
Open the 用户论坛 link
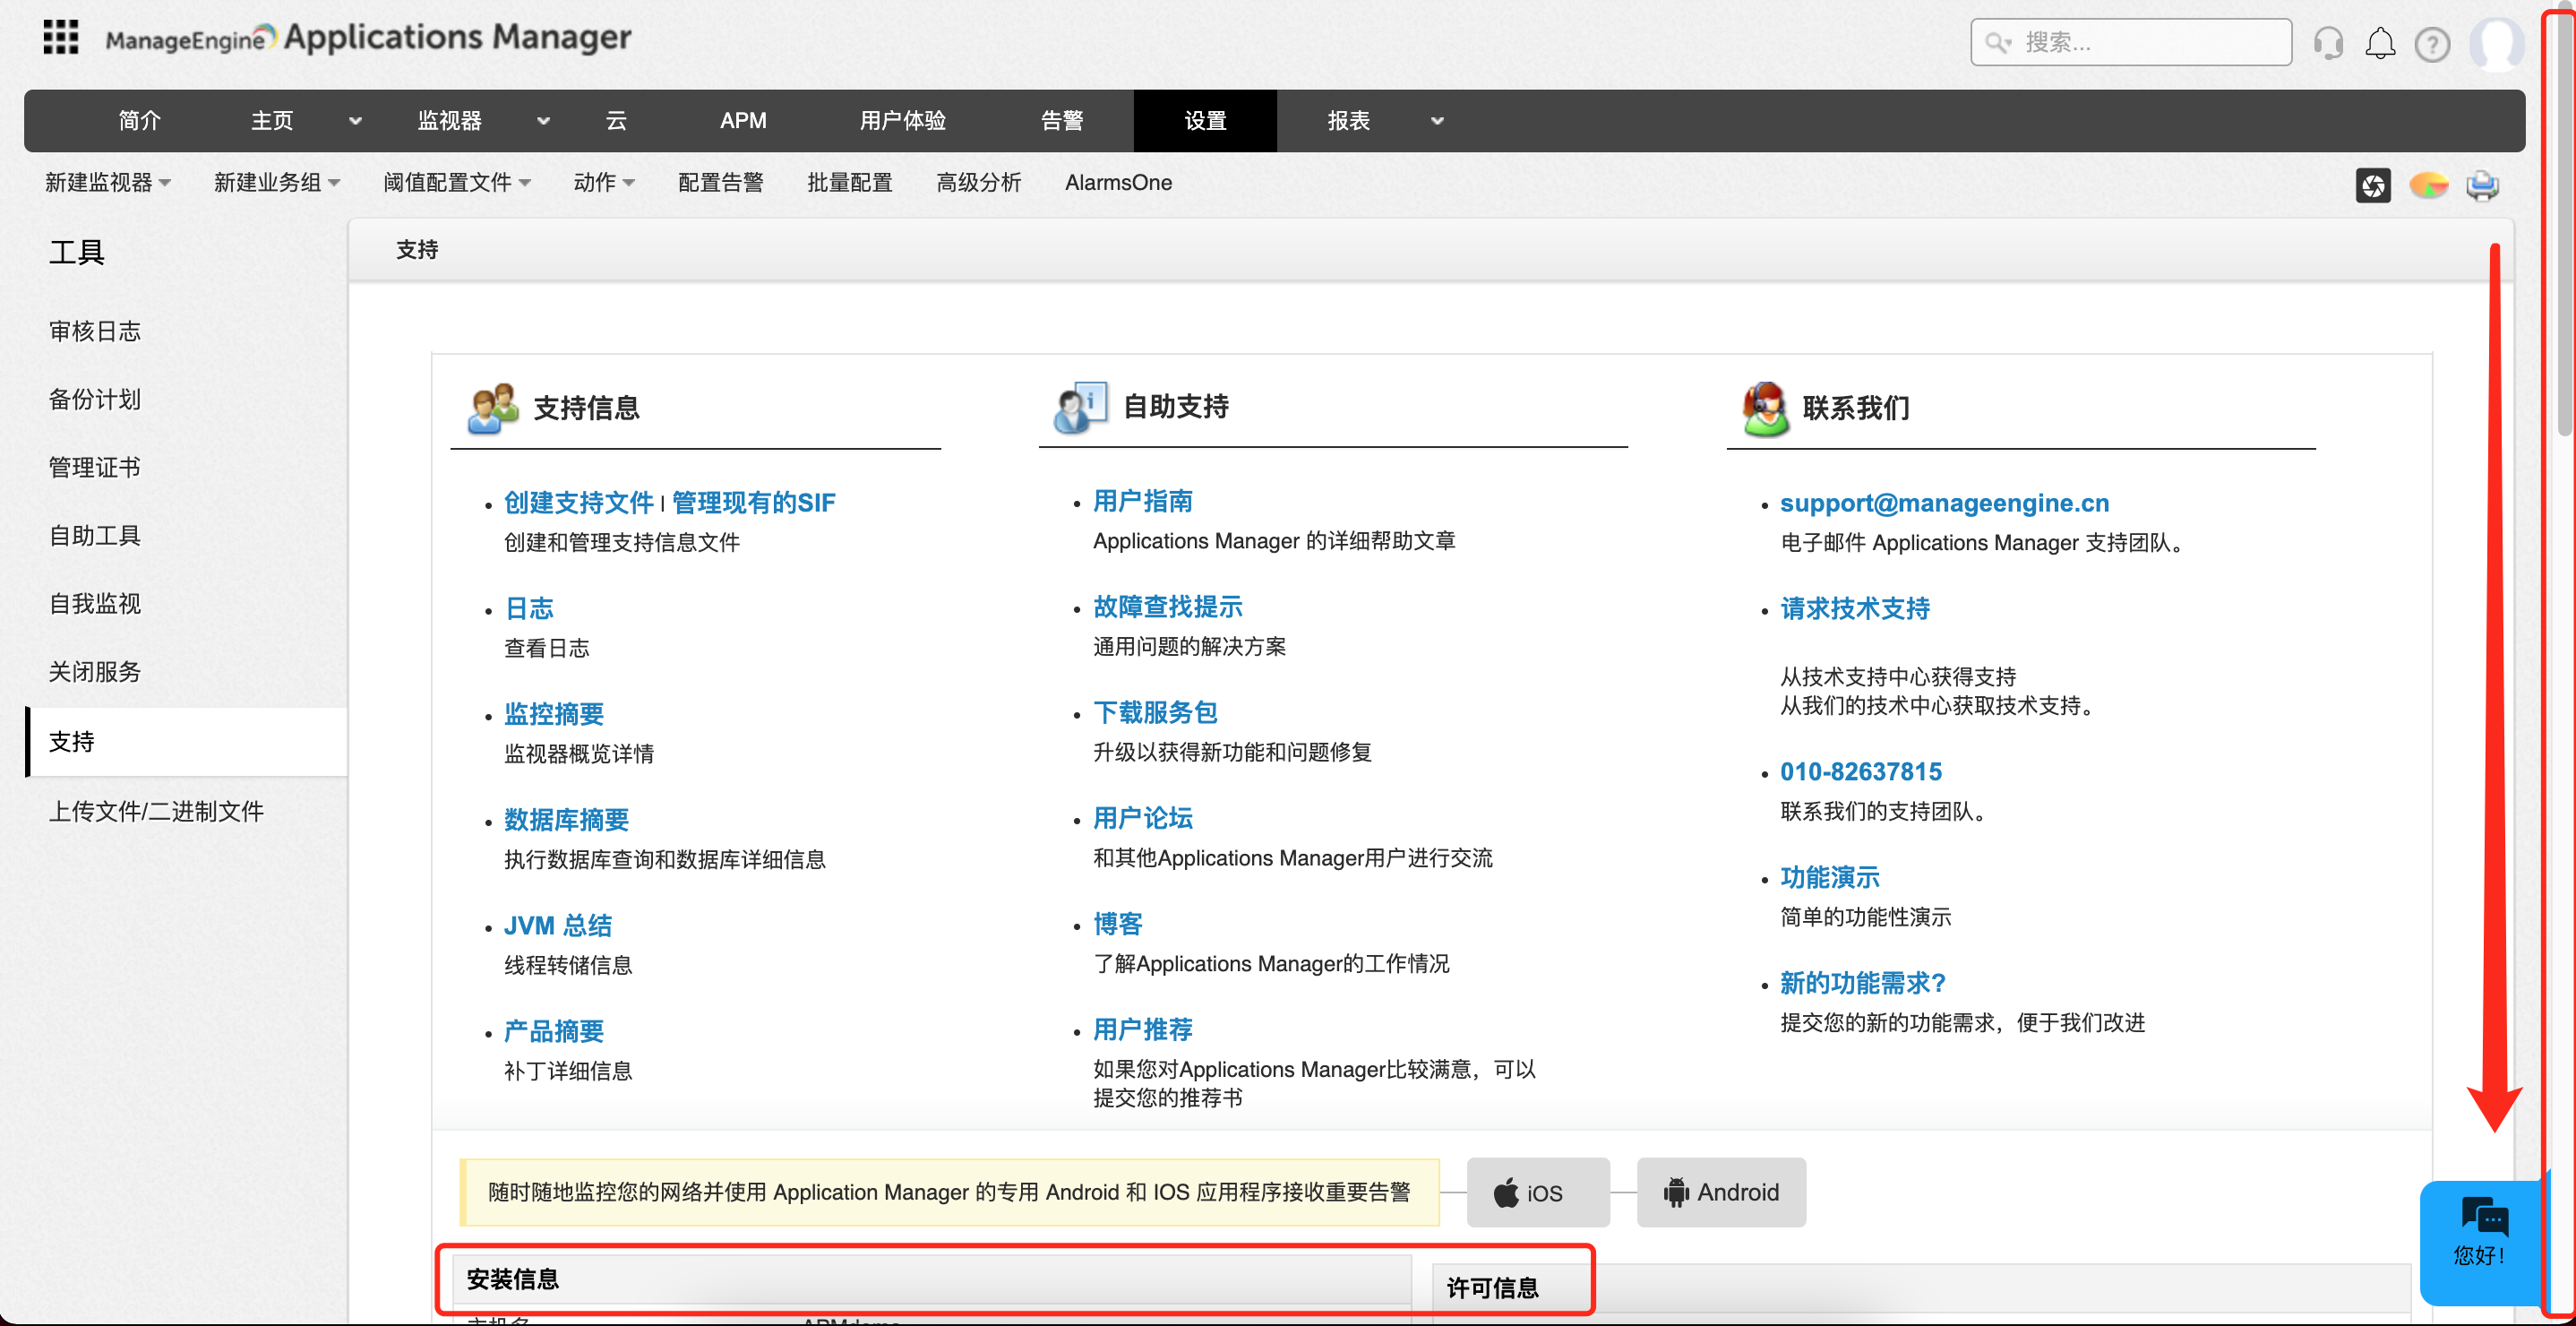[x=1142, y=818]
